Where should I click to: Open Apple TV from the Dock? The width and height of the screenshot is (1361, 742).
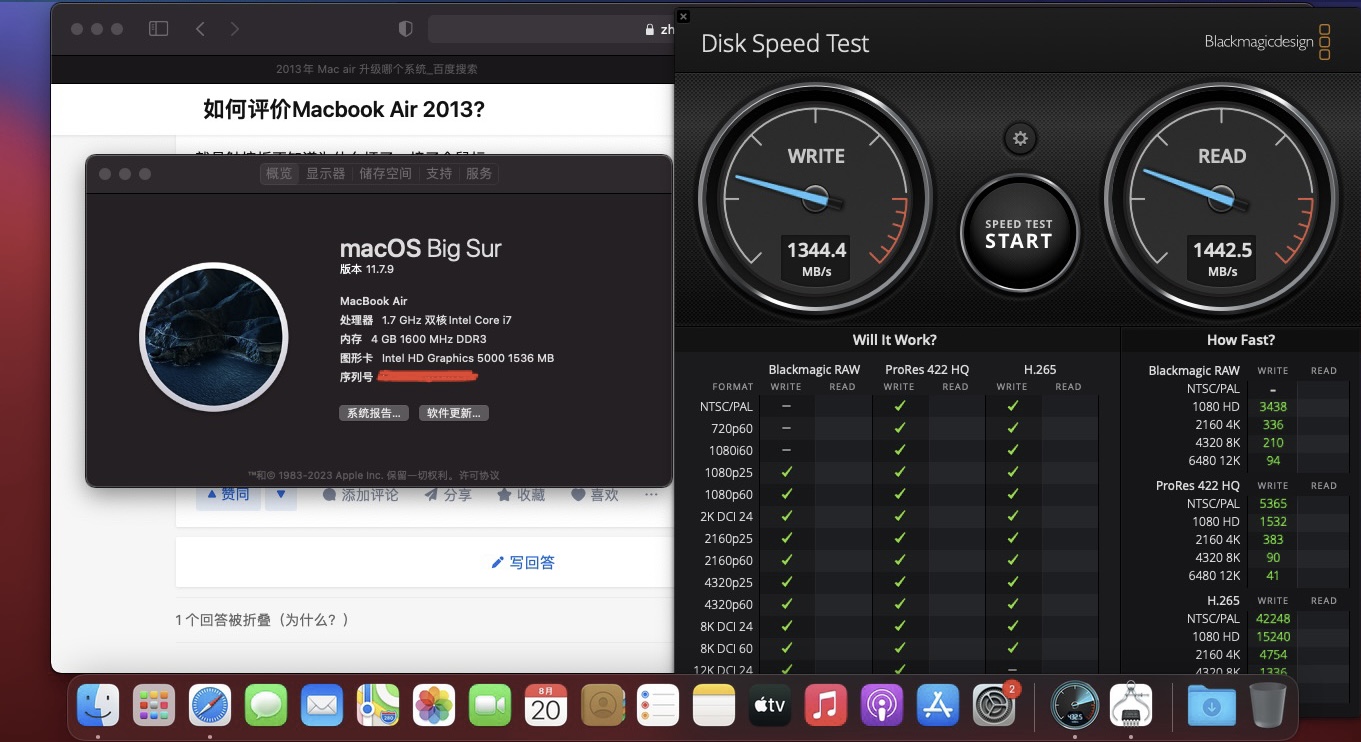click(x=770, y=706)
